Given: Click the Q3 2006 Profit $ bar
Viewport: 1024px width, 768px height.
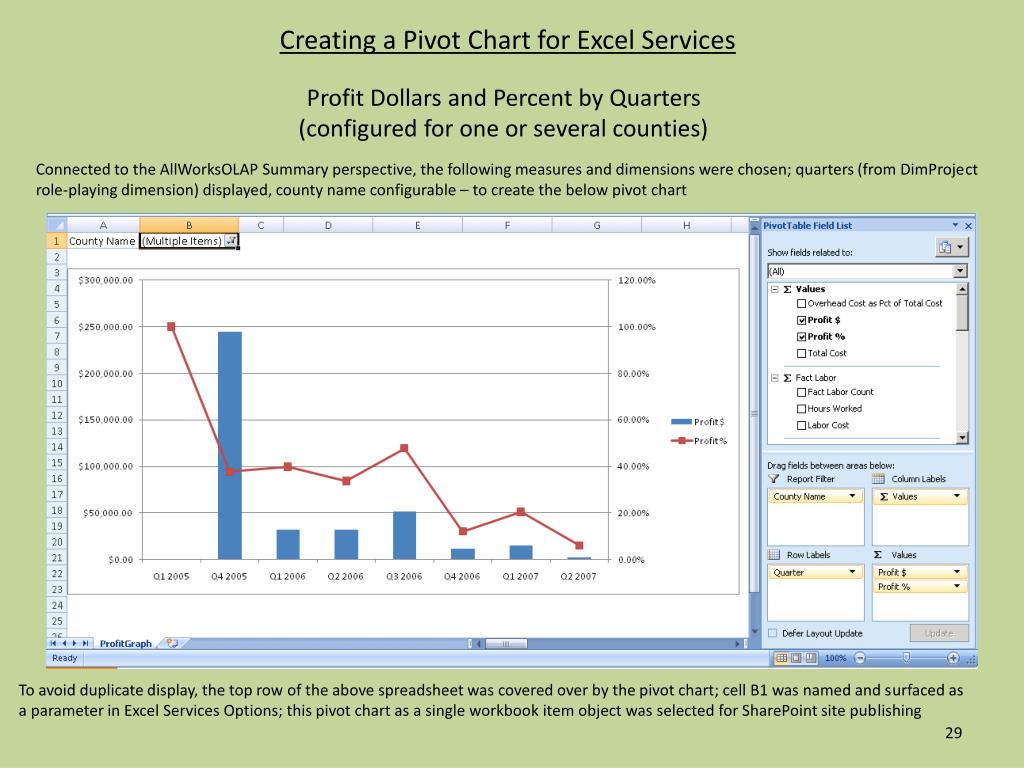Looking at the screenshot, I should coord(404,536).
